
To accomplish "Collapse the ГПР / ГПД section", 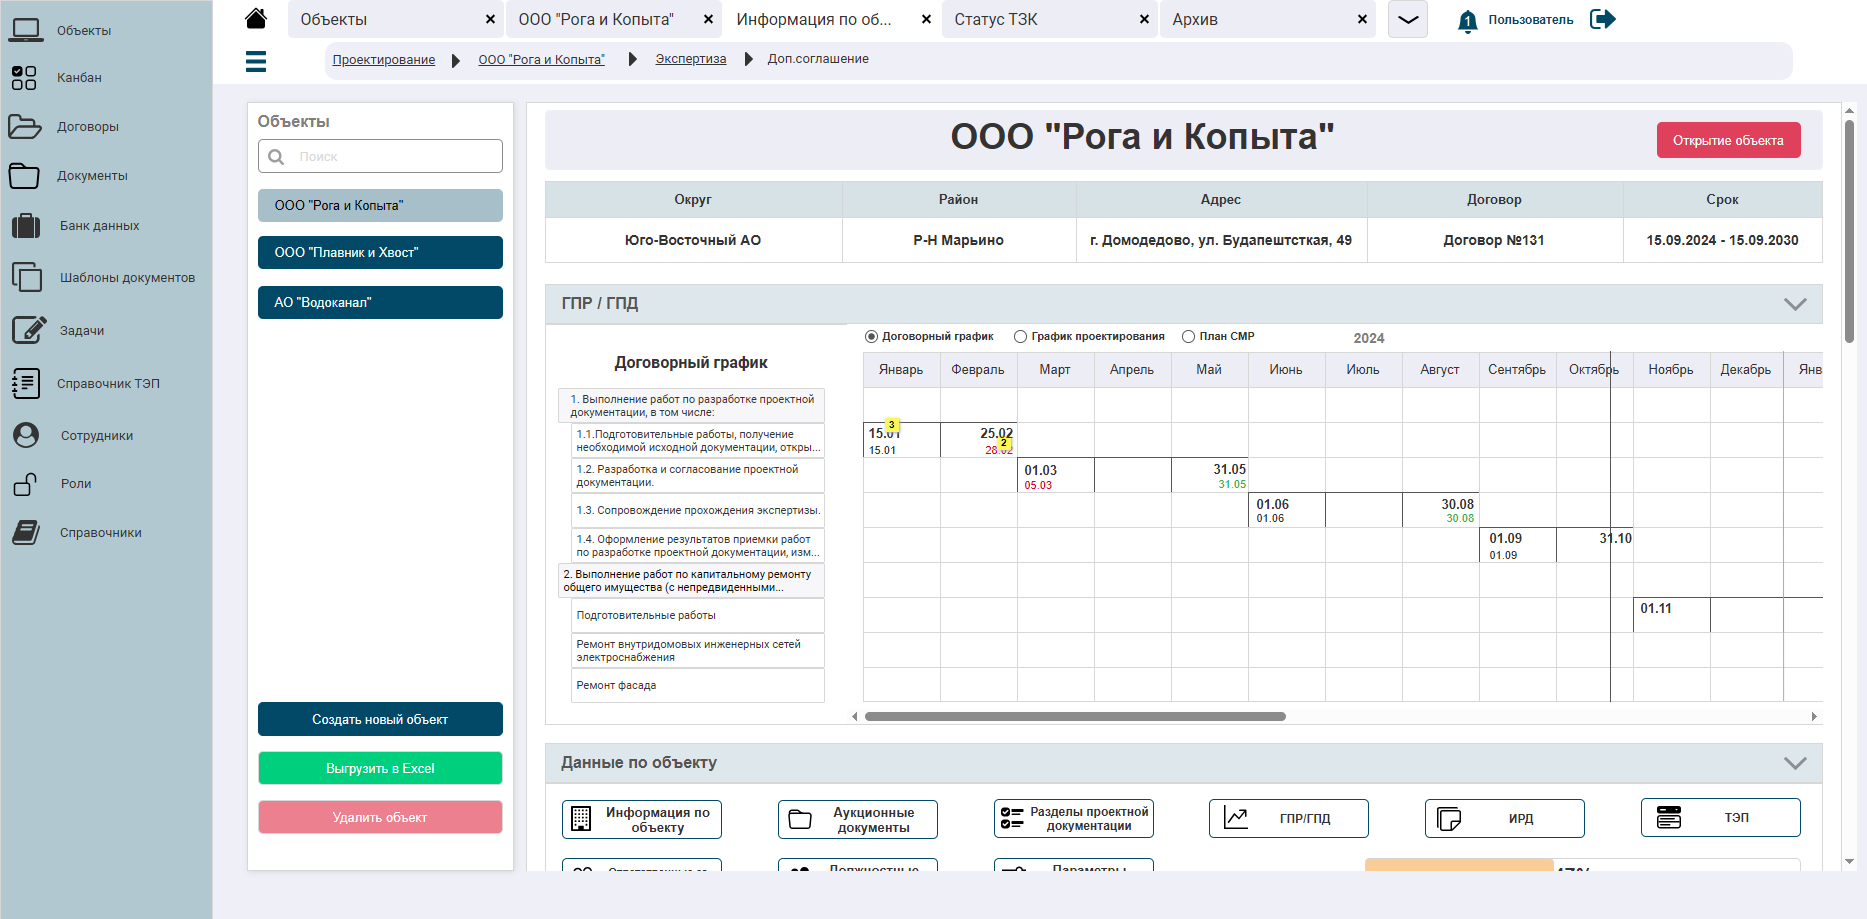I will point(1795,304).
